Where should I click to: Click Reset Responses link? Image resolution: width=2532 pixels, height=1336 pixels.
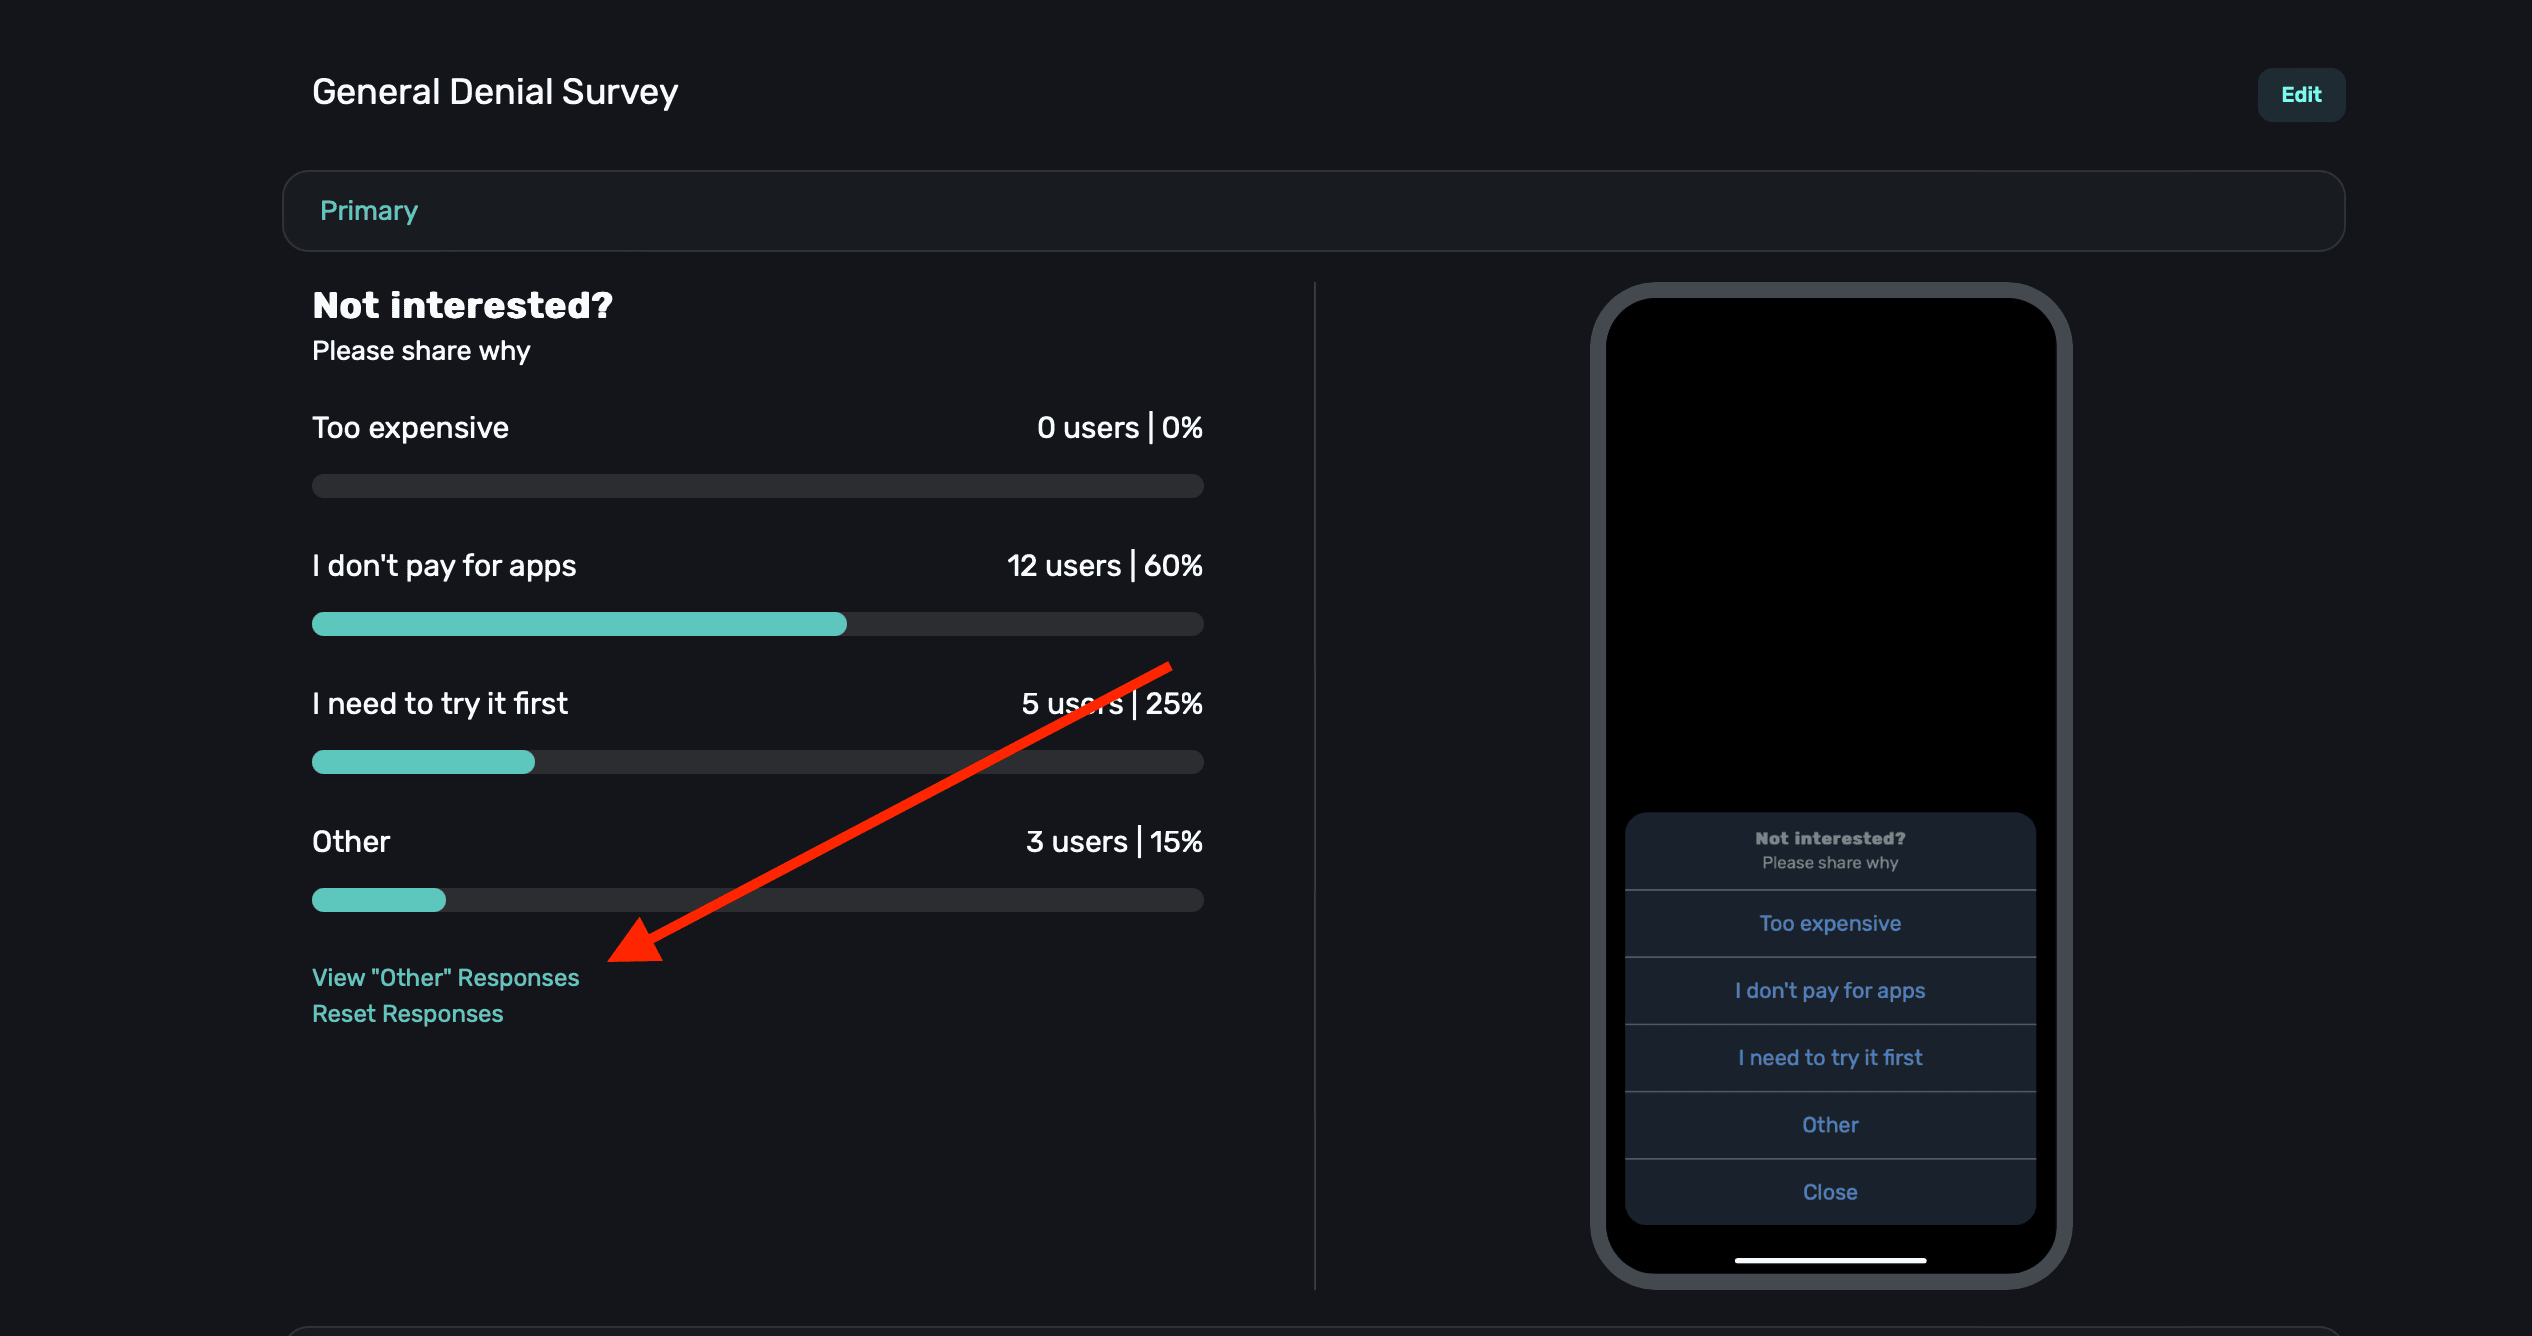pos(407,1013)
